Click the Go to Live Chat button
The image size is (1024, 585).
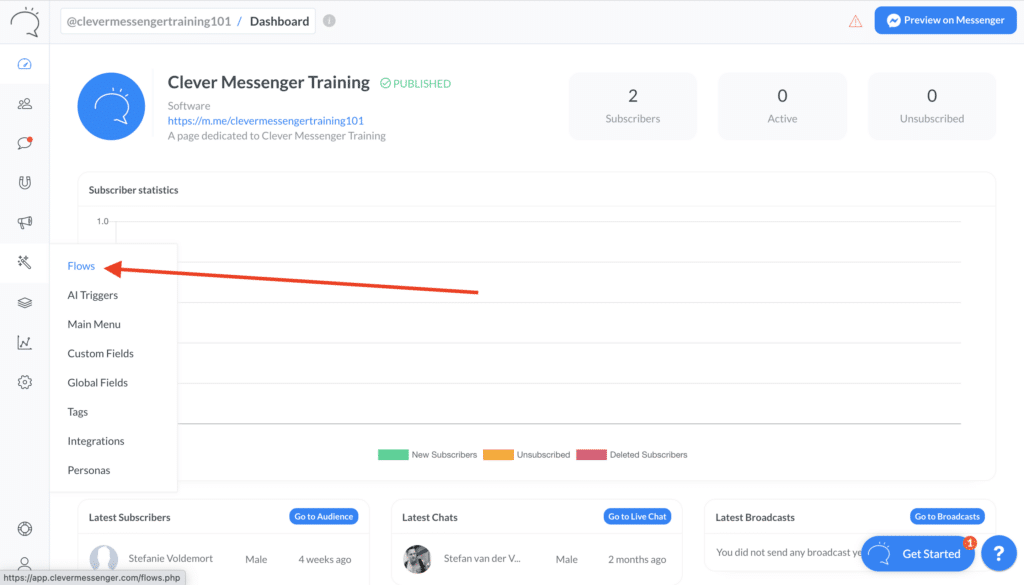pos(637,517)
